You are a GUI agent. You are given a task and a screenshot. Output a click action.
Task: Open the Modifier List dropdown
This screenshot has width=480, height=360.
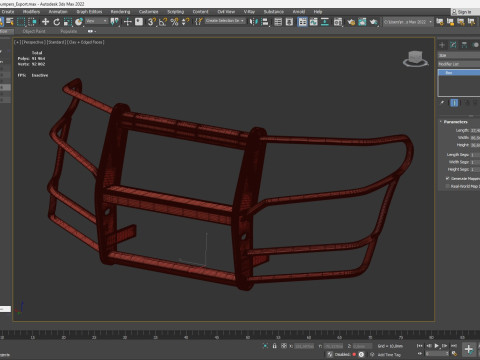click(x=459, y=64)
